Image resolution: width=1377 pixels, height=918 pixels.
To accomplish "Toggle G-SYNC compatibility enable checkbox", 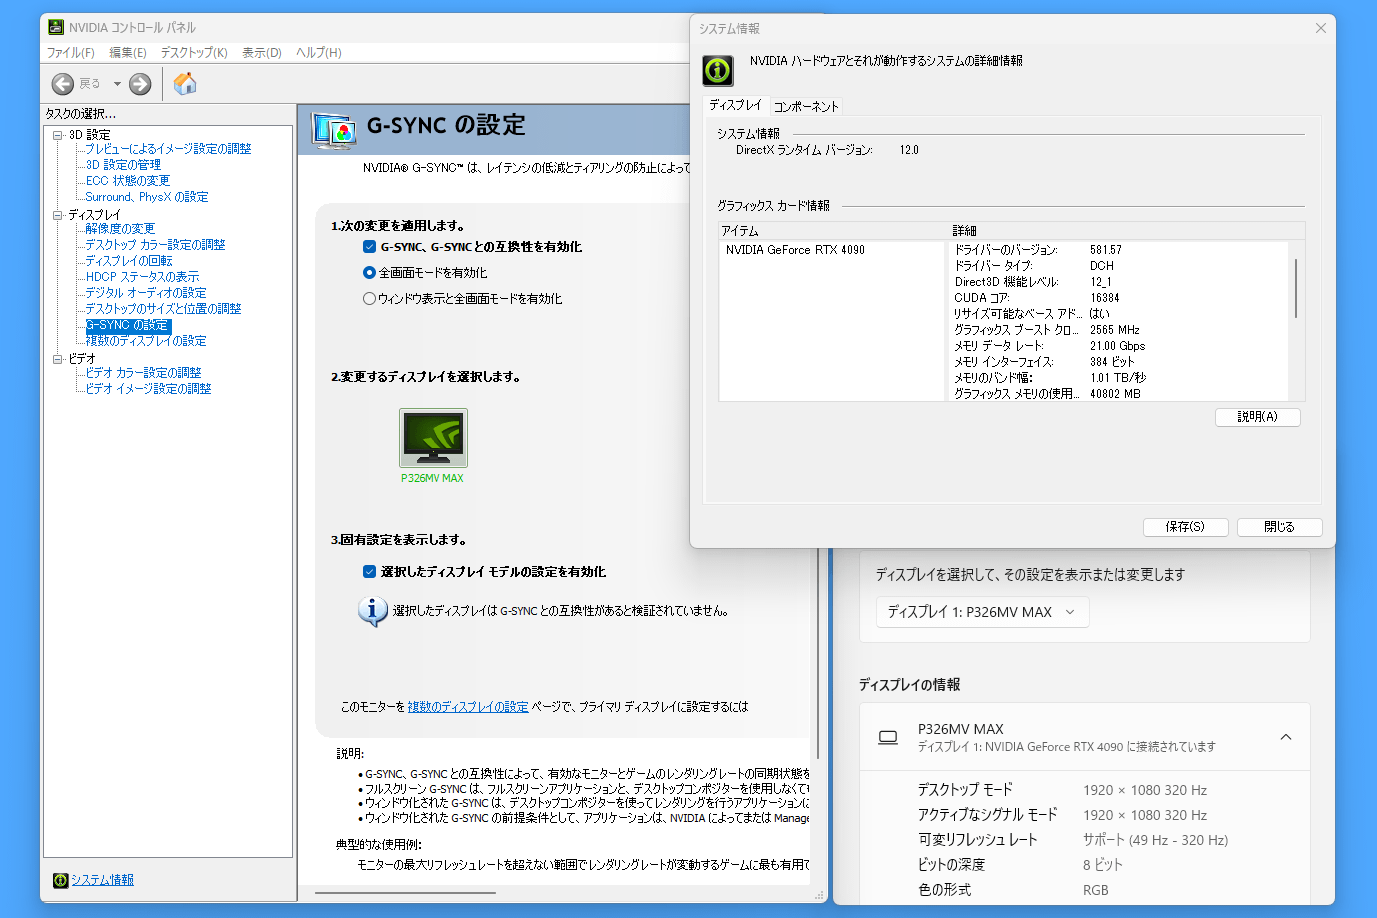I will [369, 247].
